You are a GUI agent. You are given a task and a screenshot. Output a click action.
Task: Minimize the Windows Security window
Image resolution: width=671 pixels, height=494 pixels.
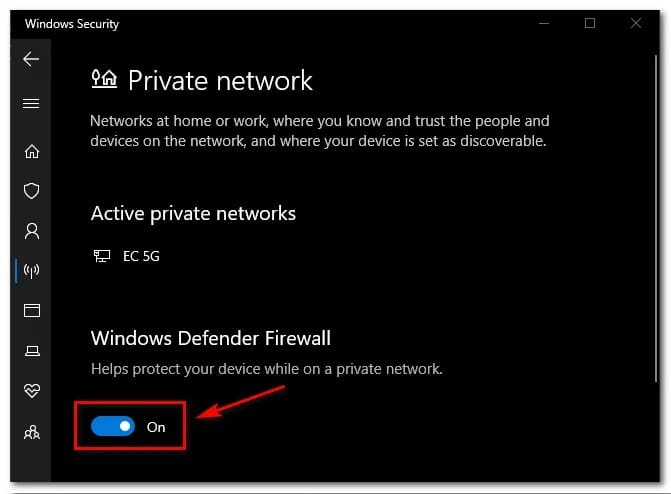point(545,23)
